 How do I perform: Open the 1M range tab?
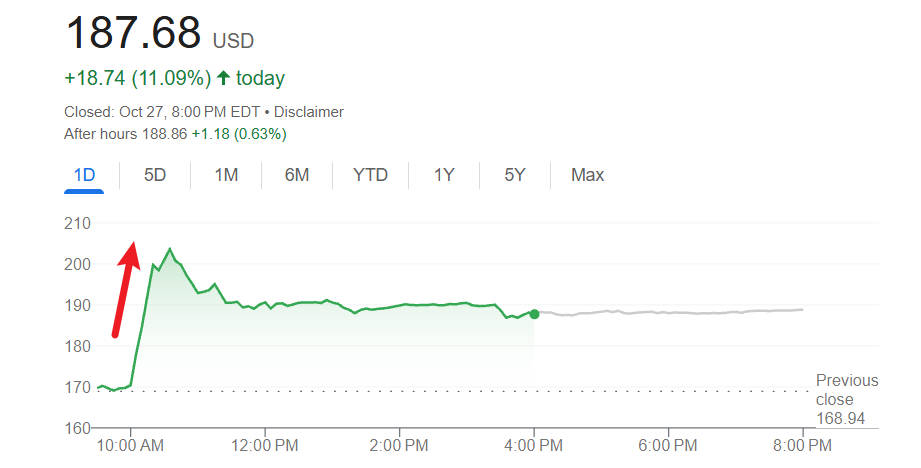coord(226,175)
